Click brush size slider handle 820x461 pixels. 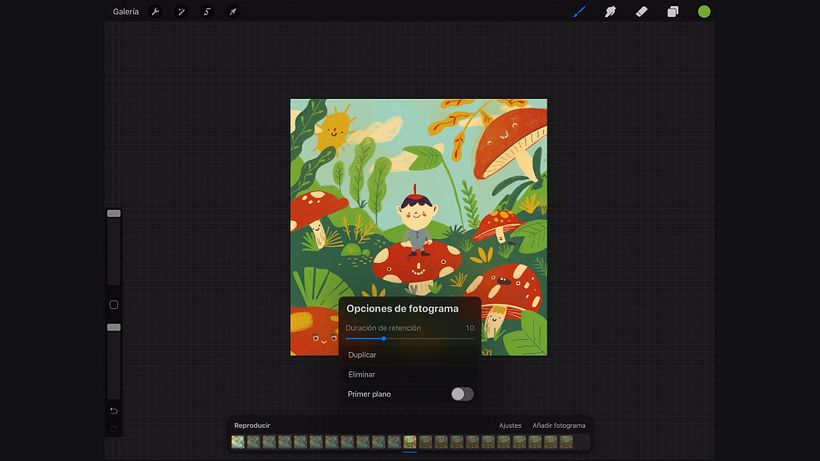113,213
